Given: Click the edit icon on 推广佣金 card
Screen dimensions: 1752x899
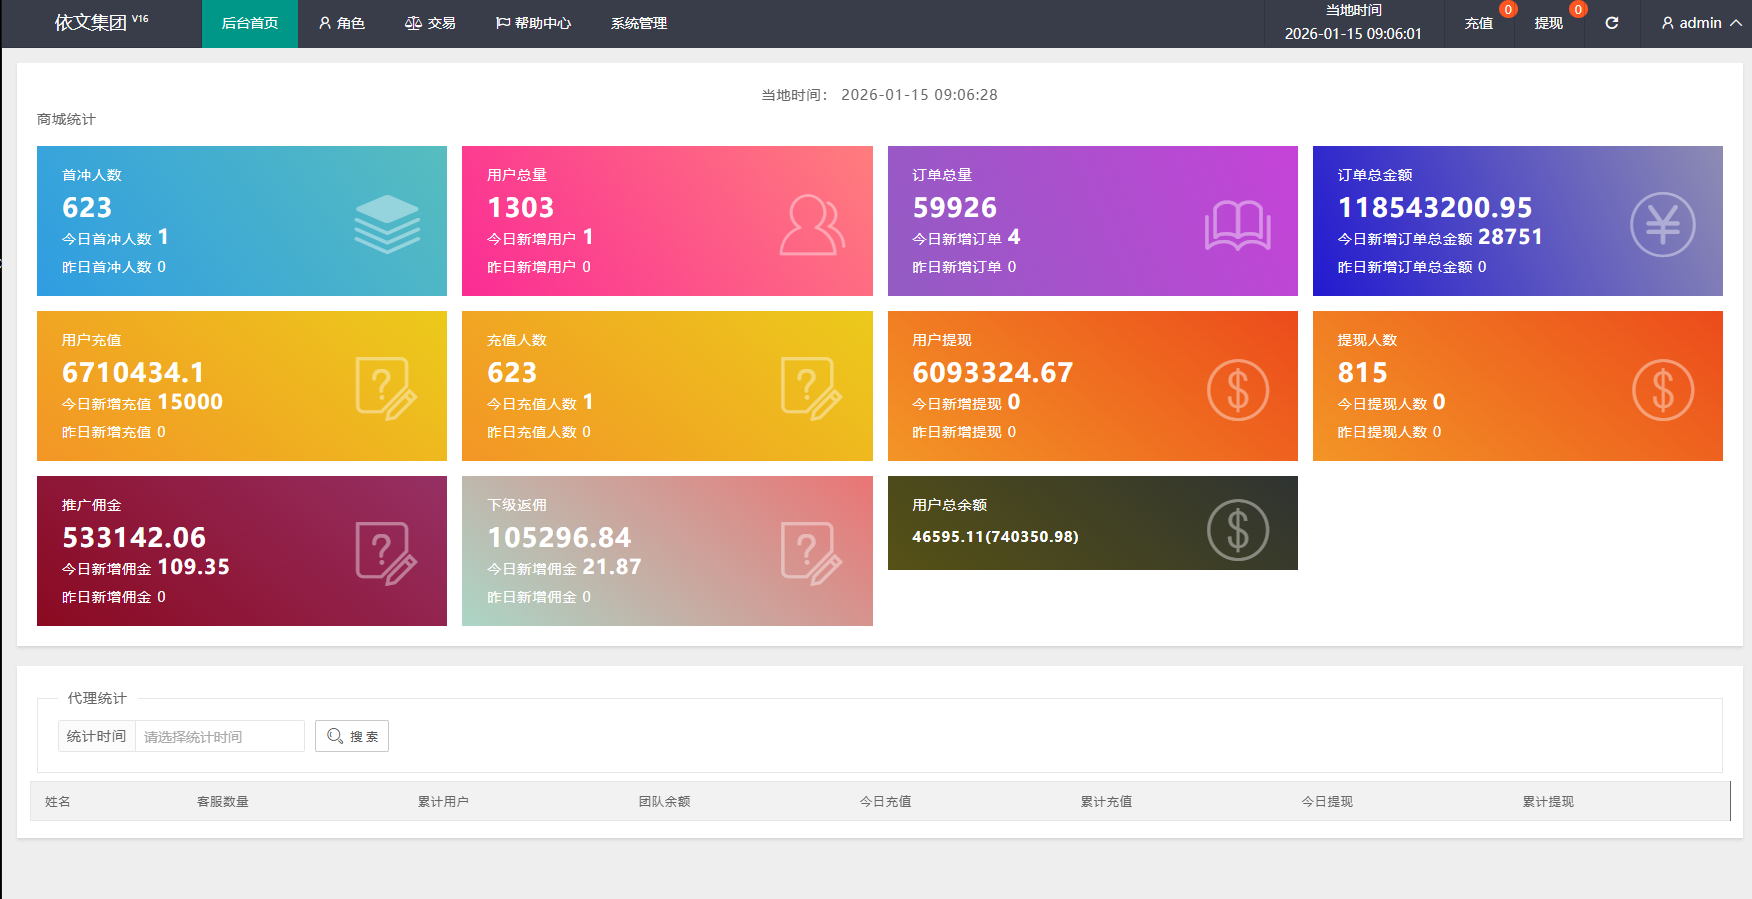Looking at the screenshot, I should pos(386,554).
